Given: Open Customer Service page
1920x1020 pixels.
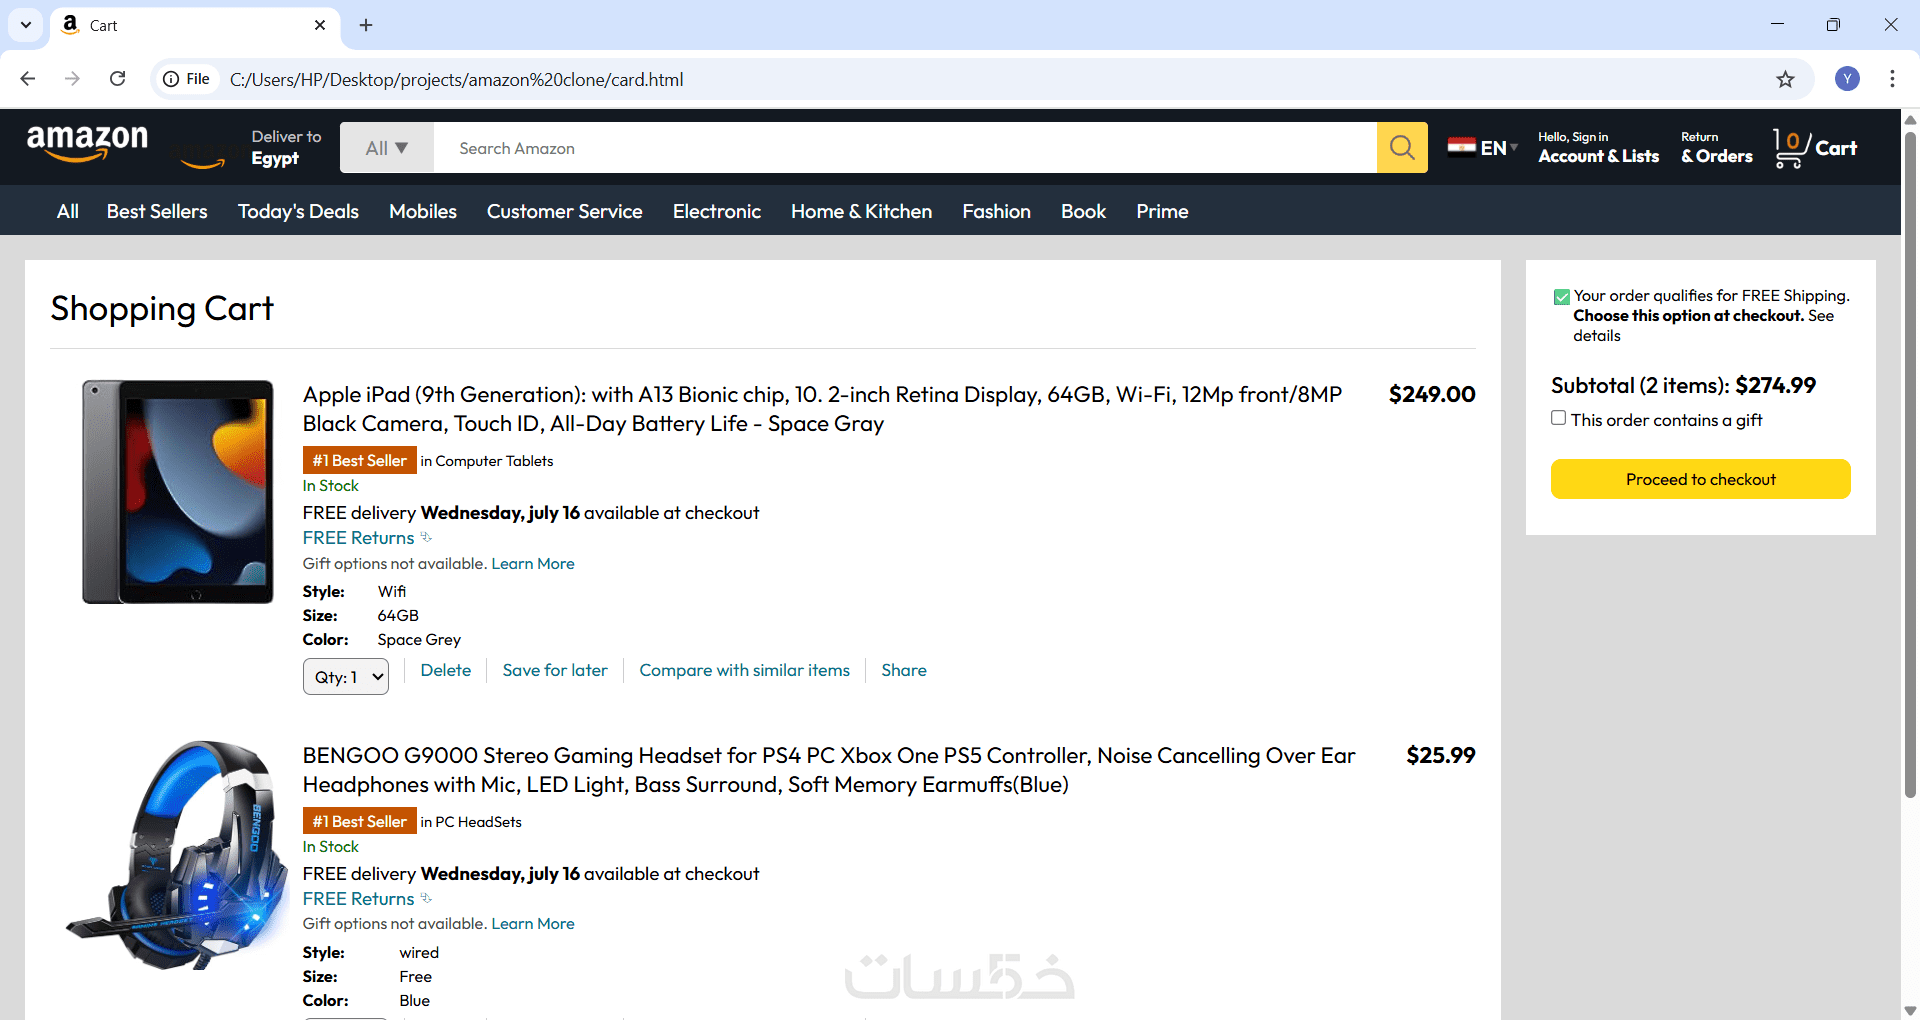Looking at the screenshot, I should [x=564, y=211].
